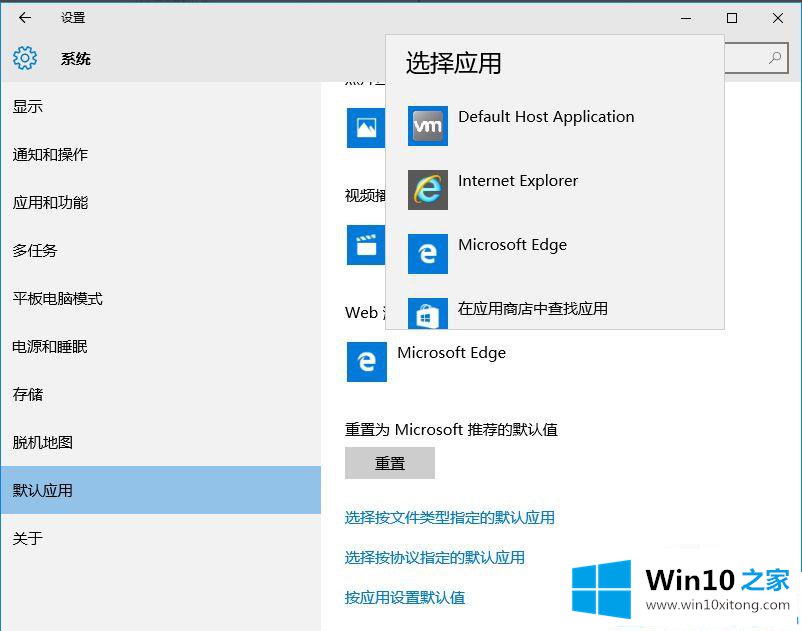Open the 通知和操作 settings page
802x631 pixels.
(161, 154)
